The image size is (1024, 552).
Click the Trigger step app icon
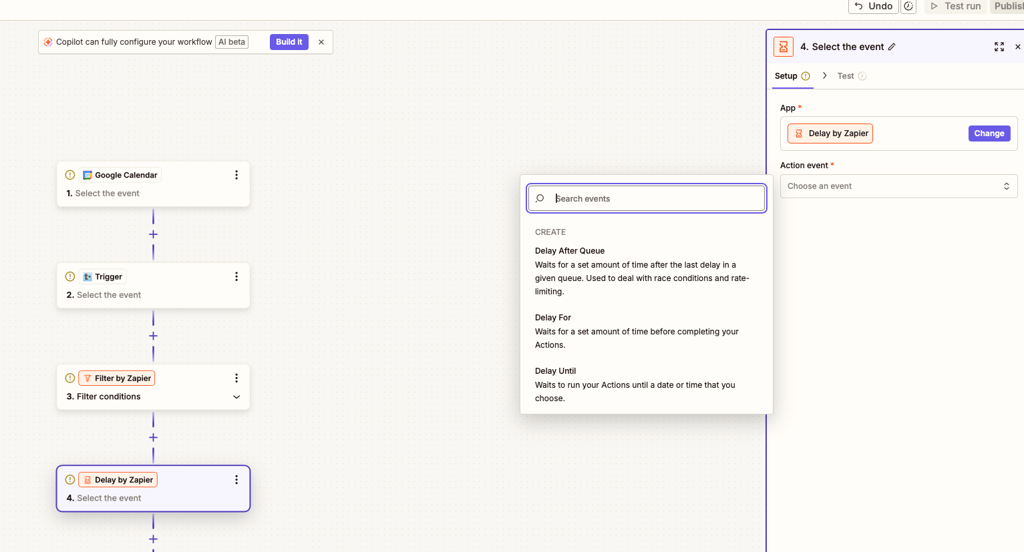pyautogui.click(x=87, y=276)
